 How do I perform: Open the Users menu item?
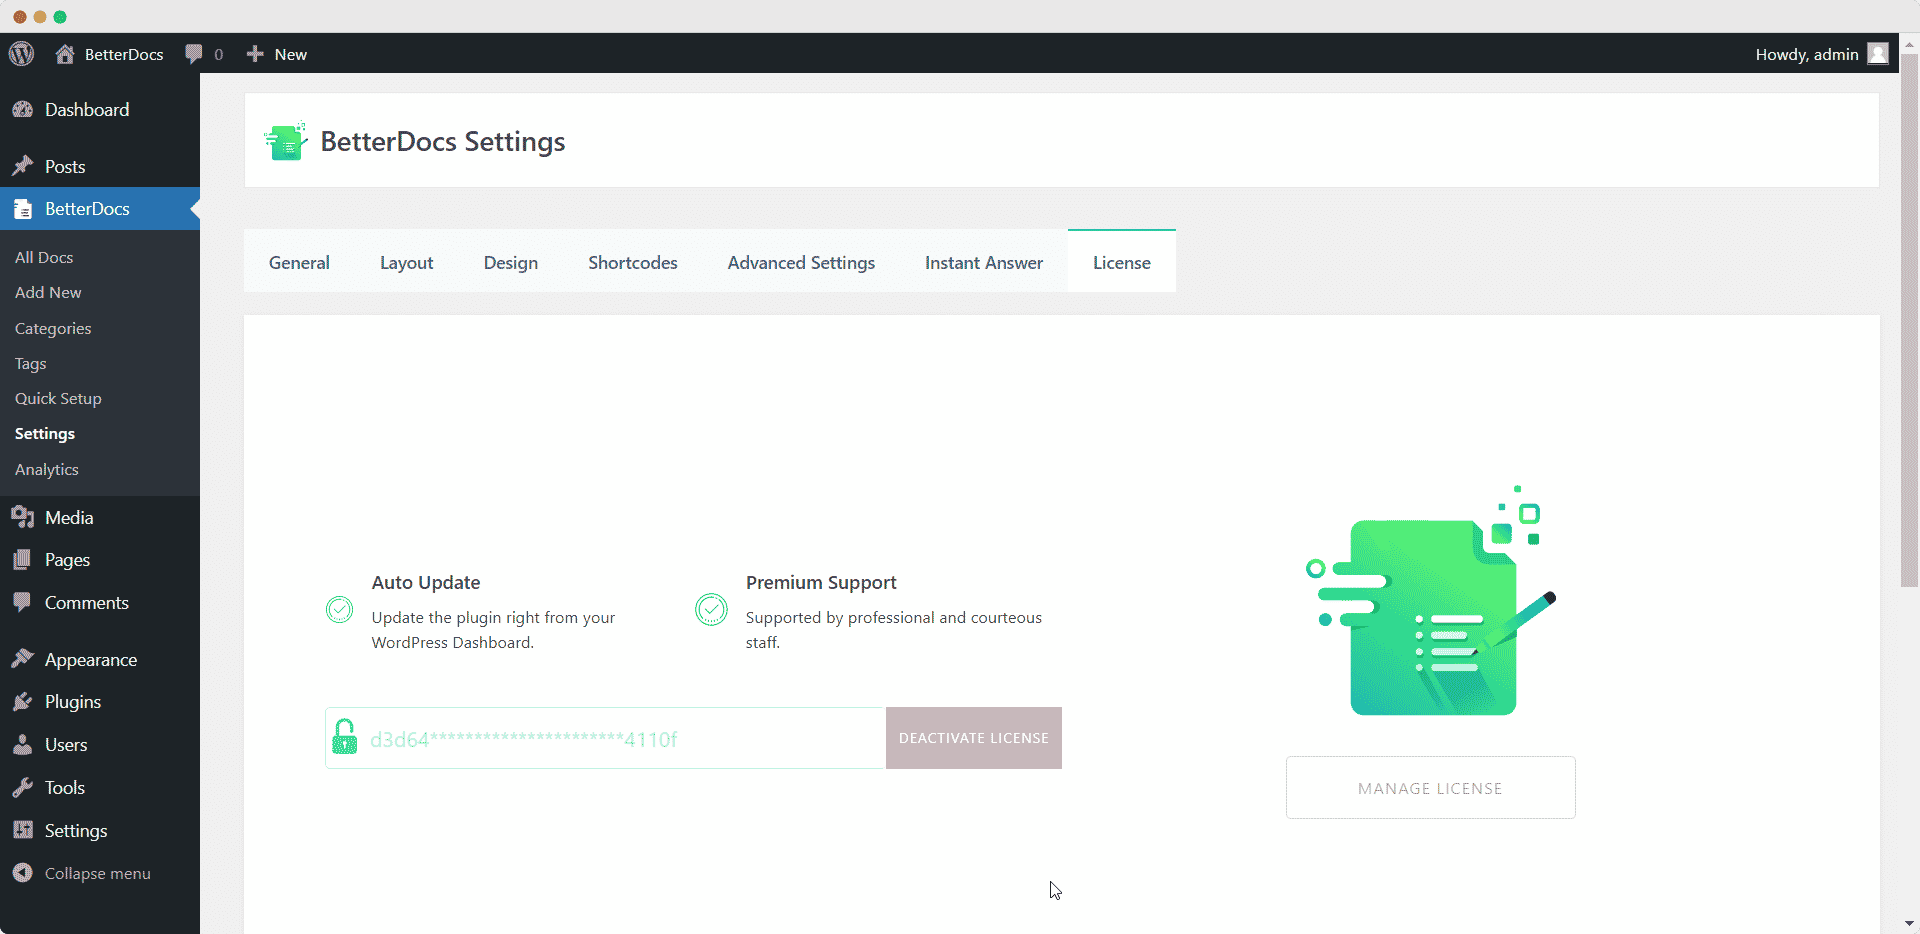100,745
